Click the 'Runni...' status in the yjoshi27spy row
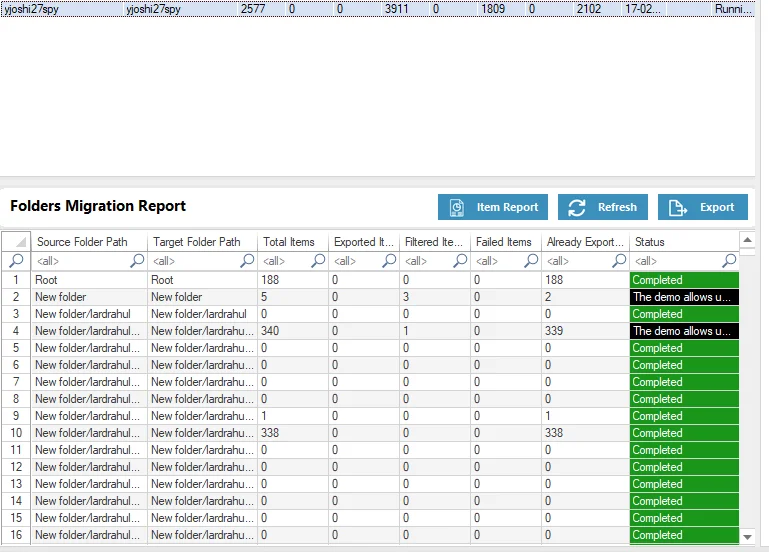Image resolution: width=769 pixels, height=552 pixels. point(733,9)
